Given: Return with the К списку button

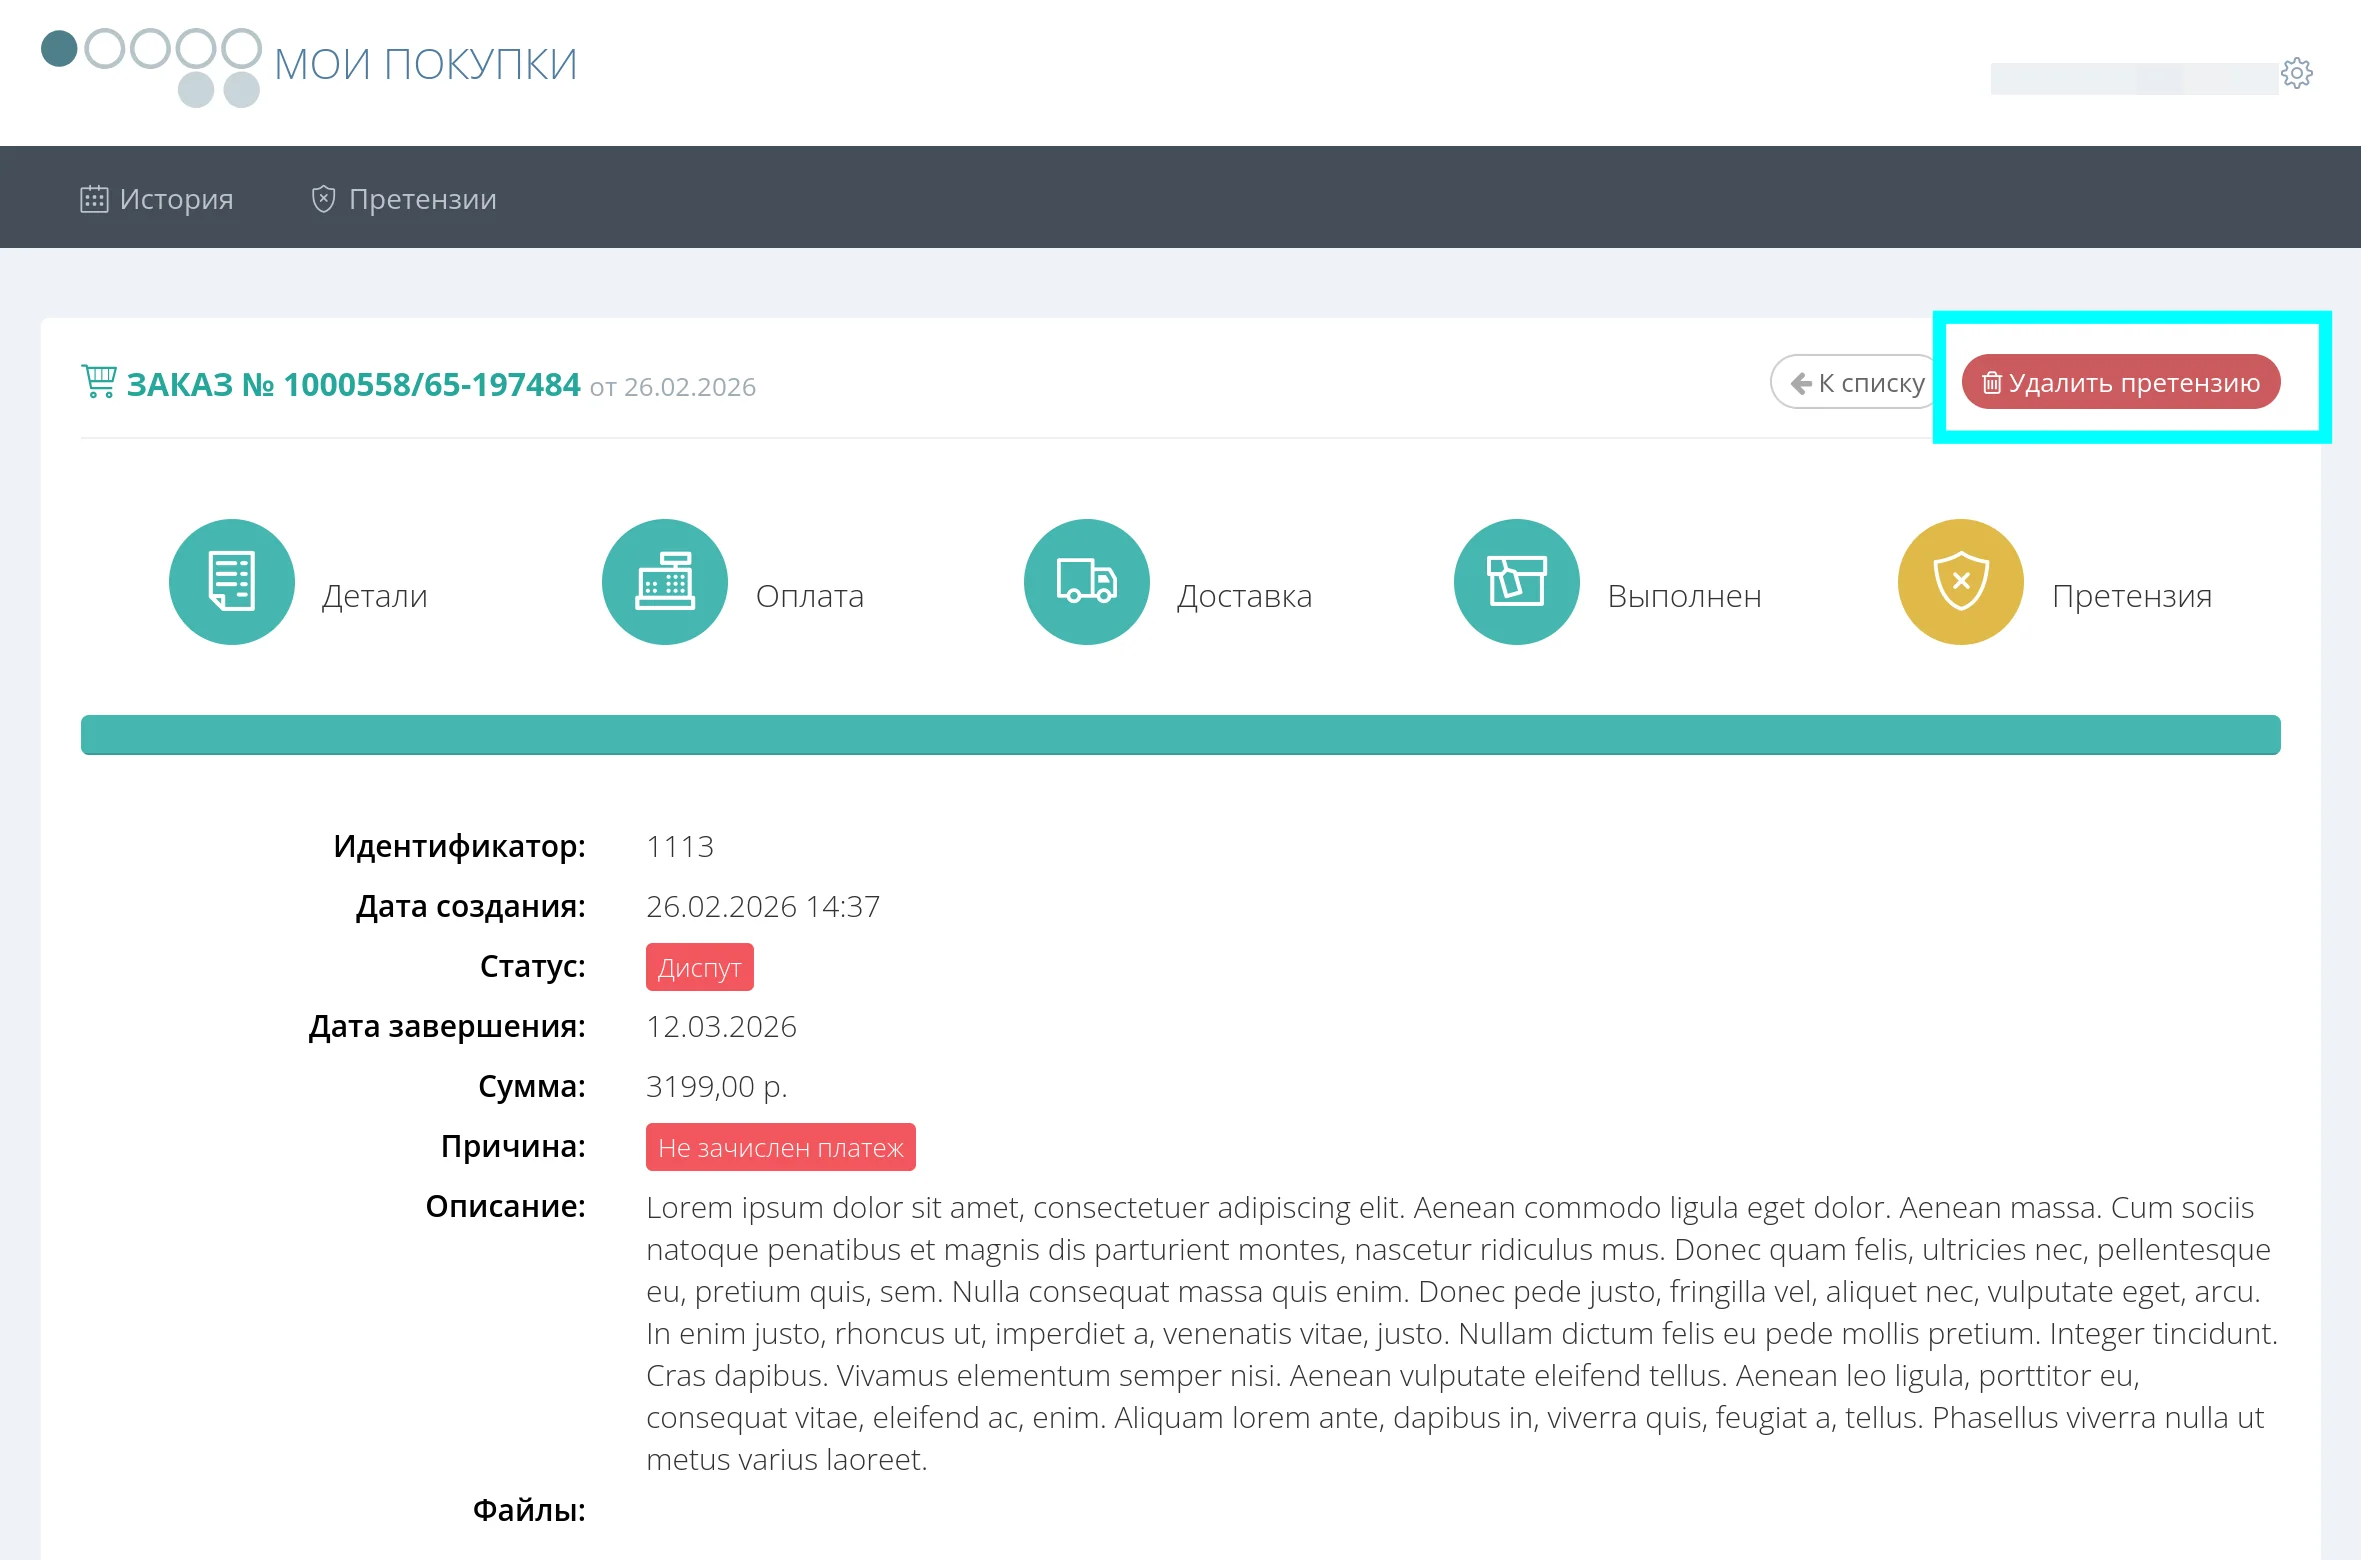Looking at the screenshot, I should (x=1856, y=383).
